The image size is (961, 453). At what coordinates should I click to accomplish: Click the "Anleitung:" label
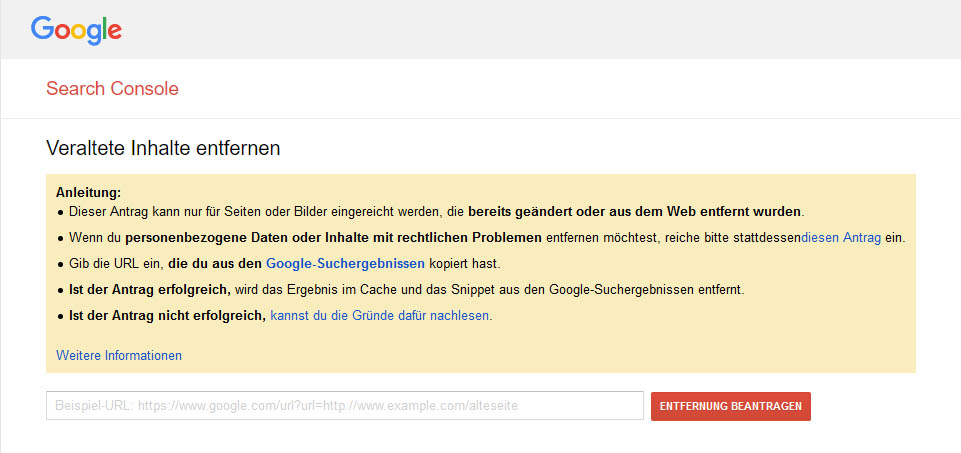tap(88, 192)
